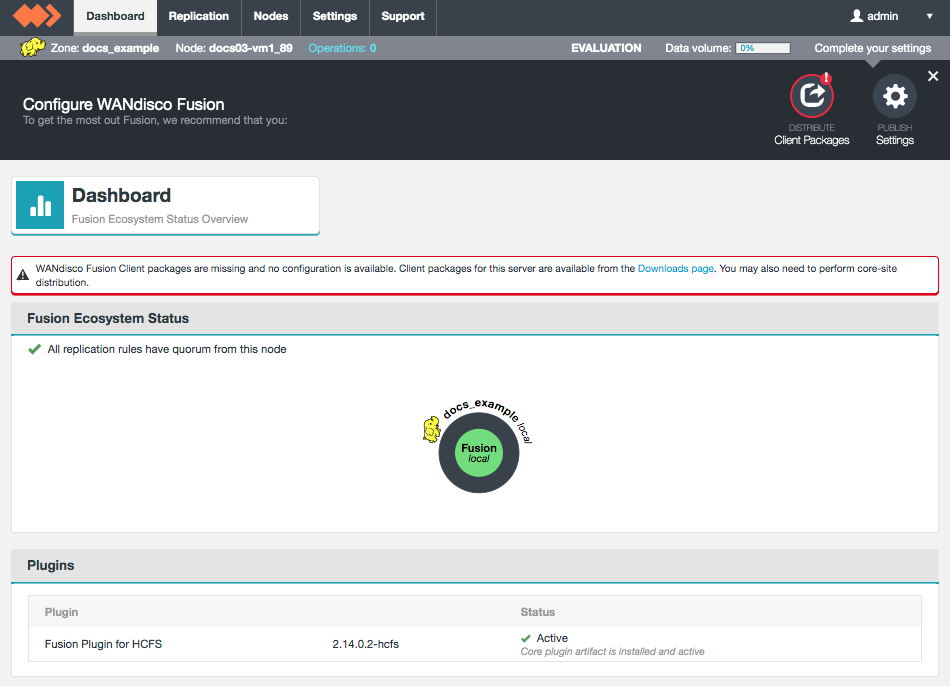Click the Hadoop elephant zone icon

tap(32, 47)
